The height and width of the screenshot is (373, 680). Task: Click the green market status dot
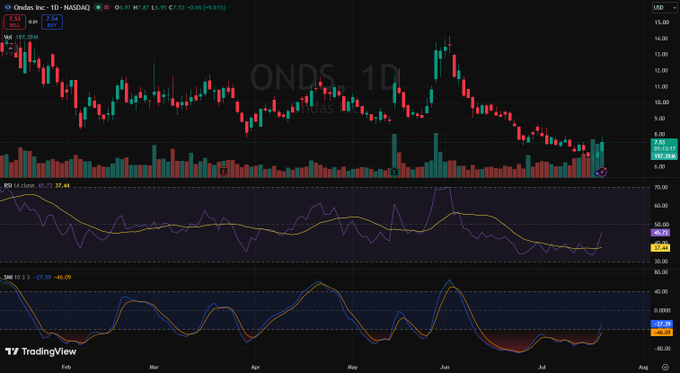point(99,7)
